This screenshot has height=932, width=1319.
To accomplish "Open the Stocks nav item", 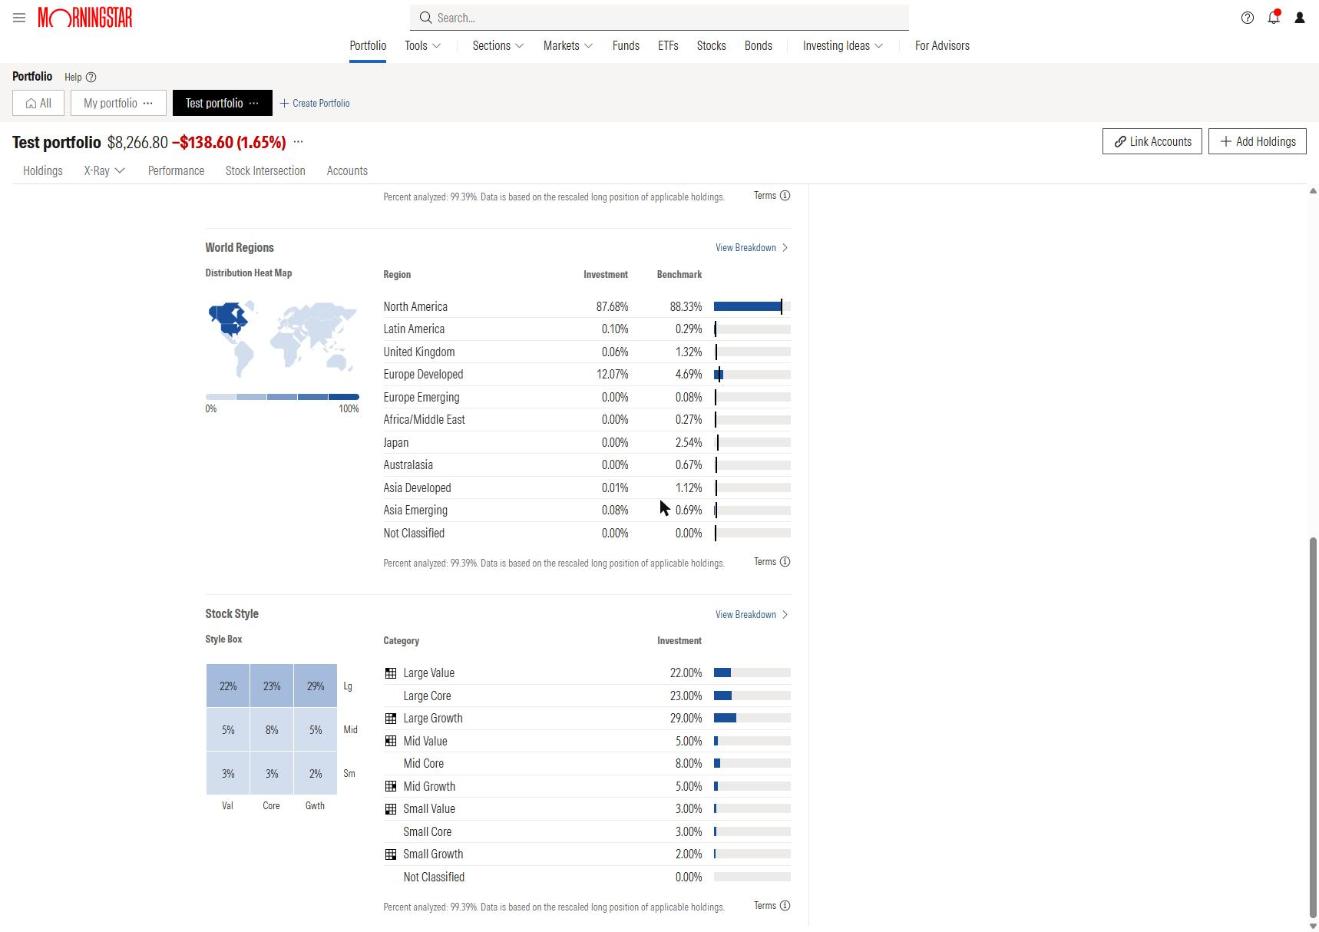I will point(711,46).
